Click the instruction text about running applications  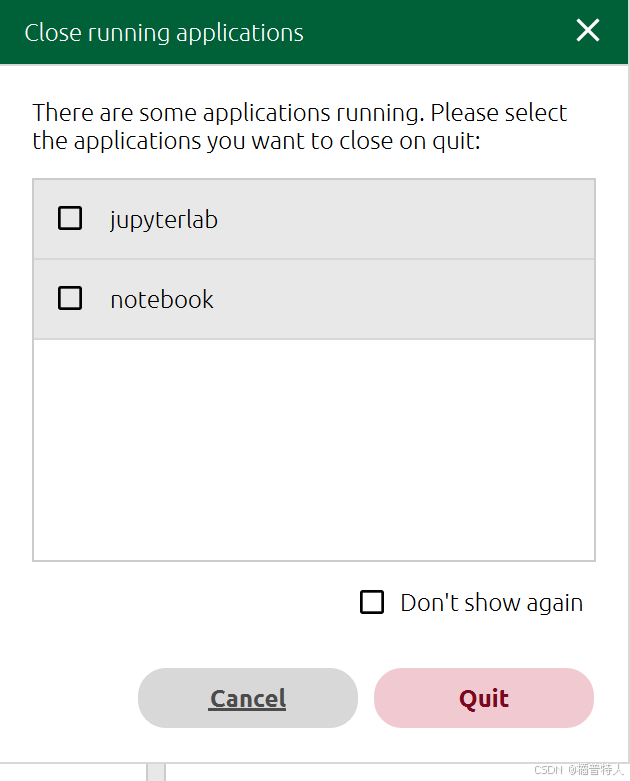pyautogui.click(x=299, y=127)
